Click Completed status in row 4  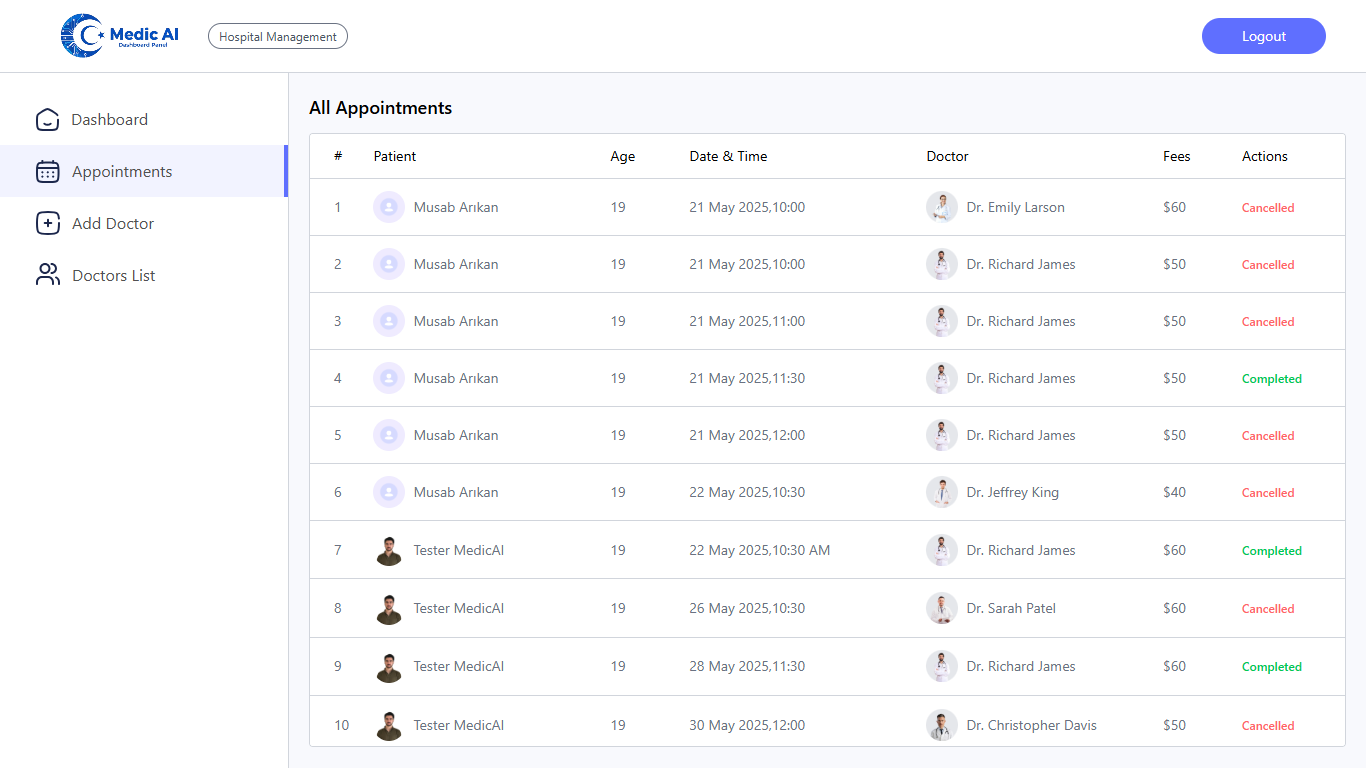(1271, 379)
